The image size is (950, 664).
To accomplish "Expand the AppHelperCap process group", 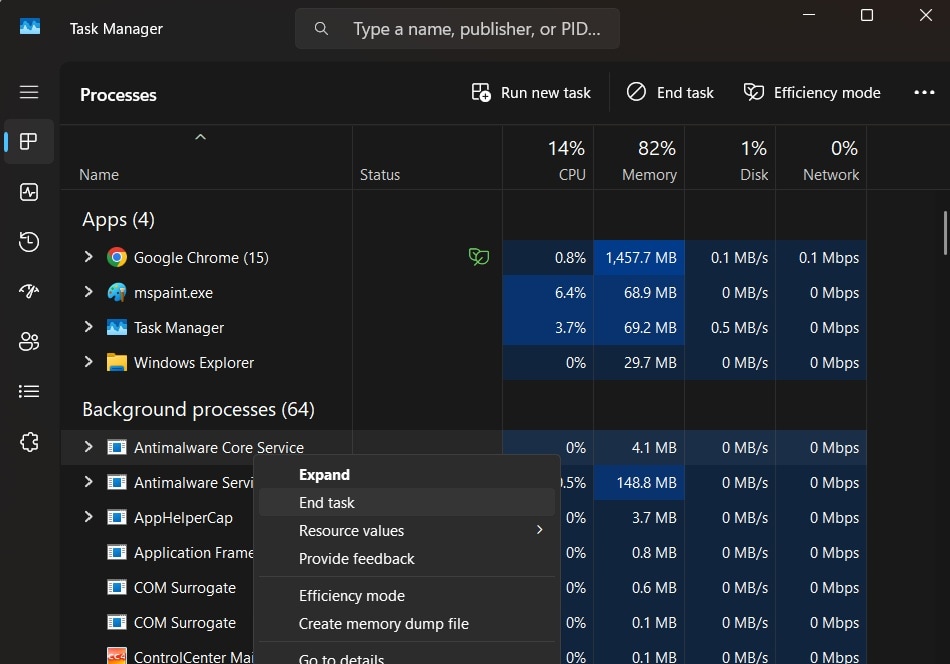I will coord(88,517).
